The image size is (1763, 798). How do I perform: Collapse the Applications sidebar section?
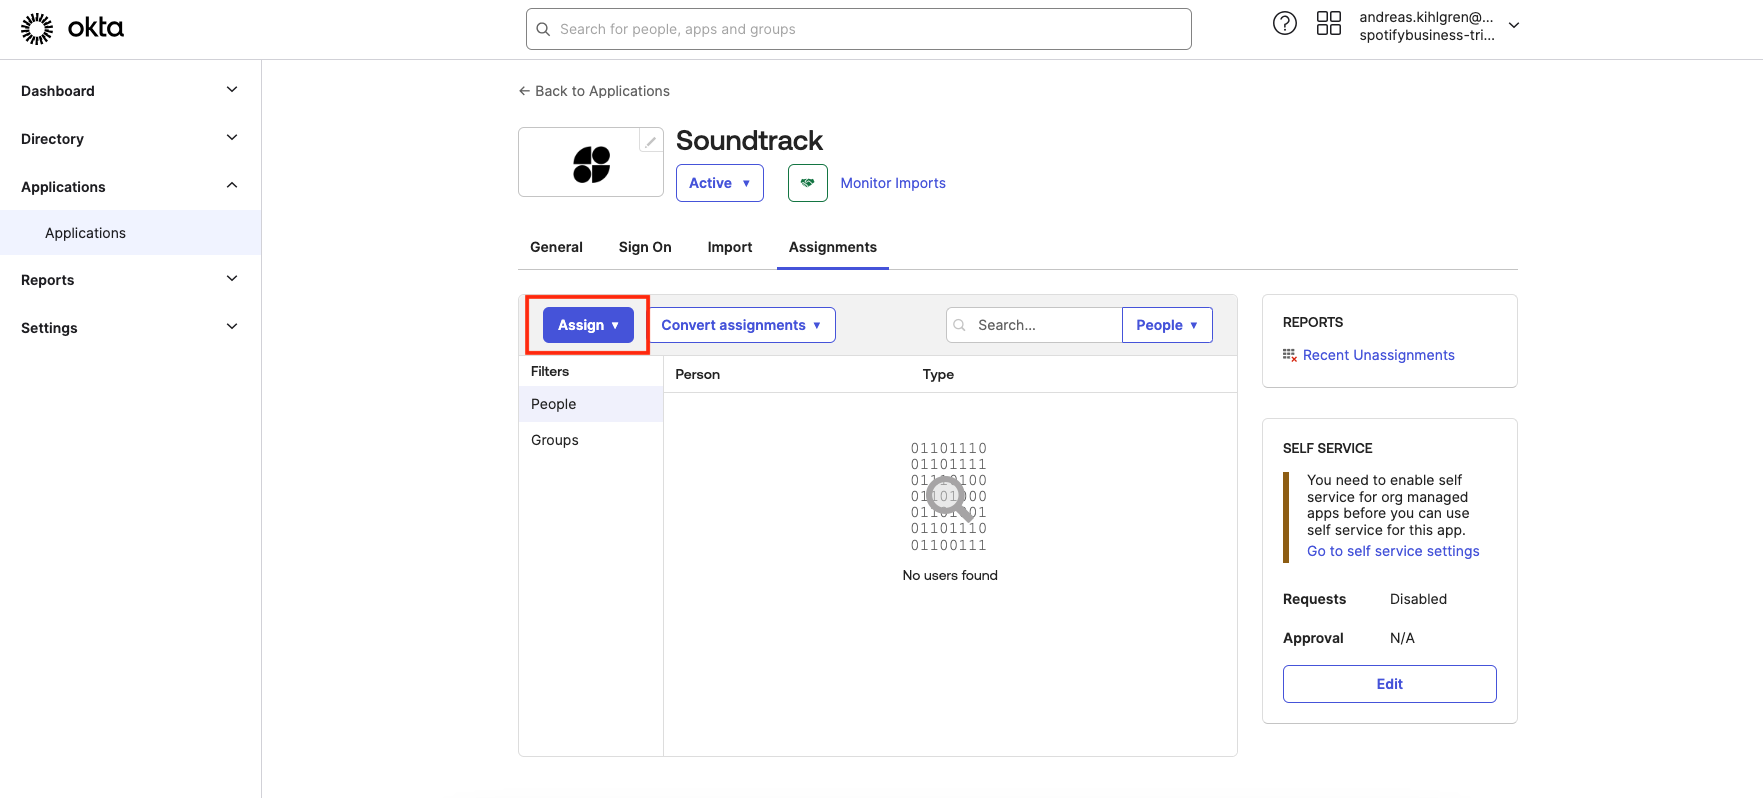tap(232, 186)
